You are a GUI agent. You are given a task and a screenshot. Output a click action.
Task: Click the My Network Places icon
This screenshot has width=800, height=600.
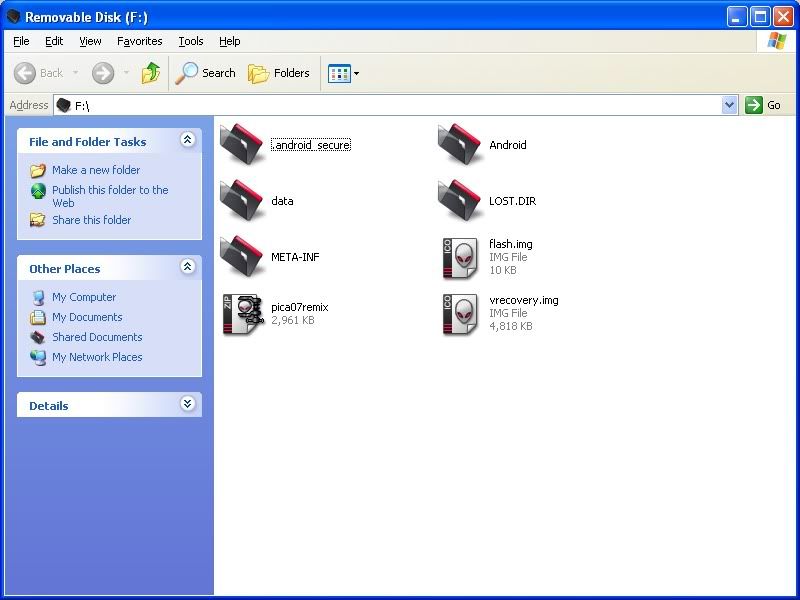[x=38, y=357]
